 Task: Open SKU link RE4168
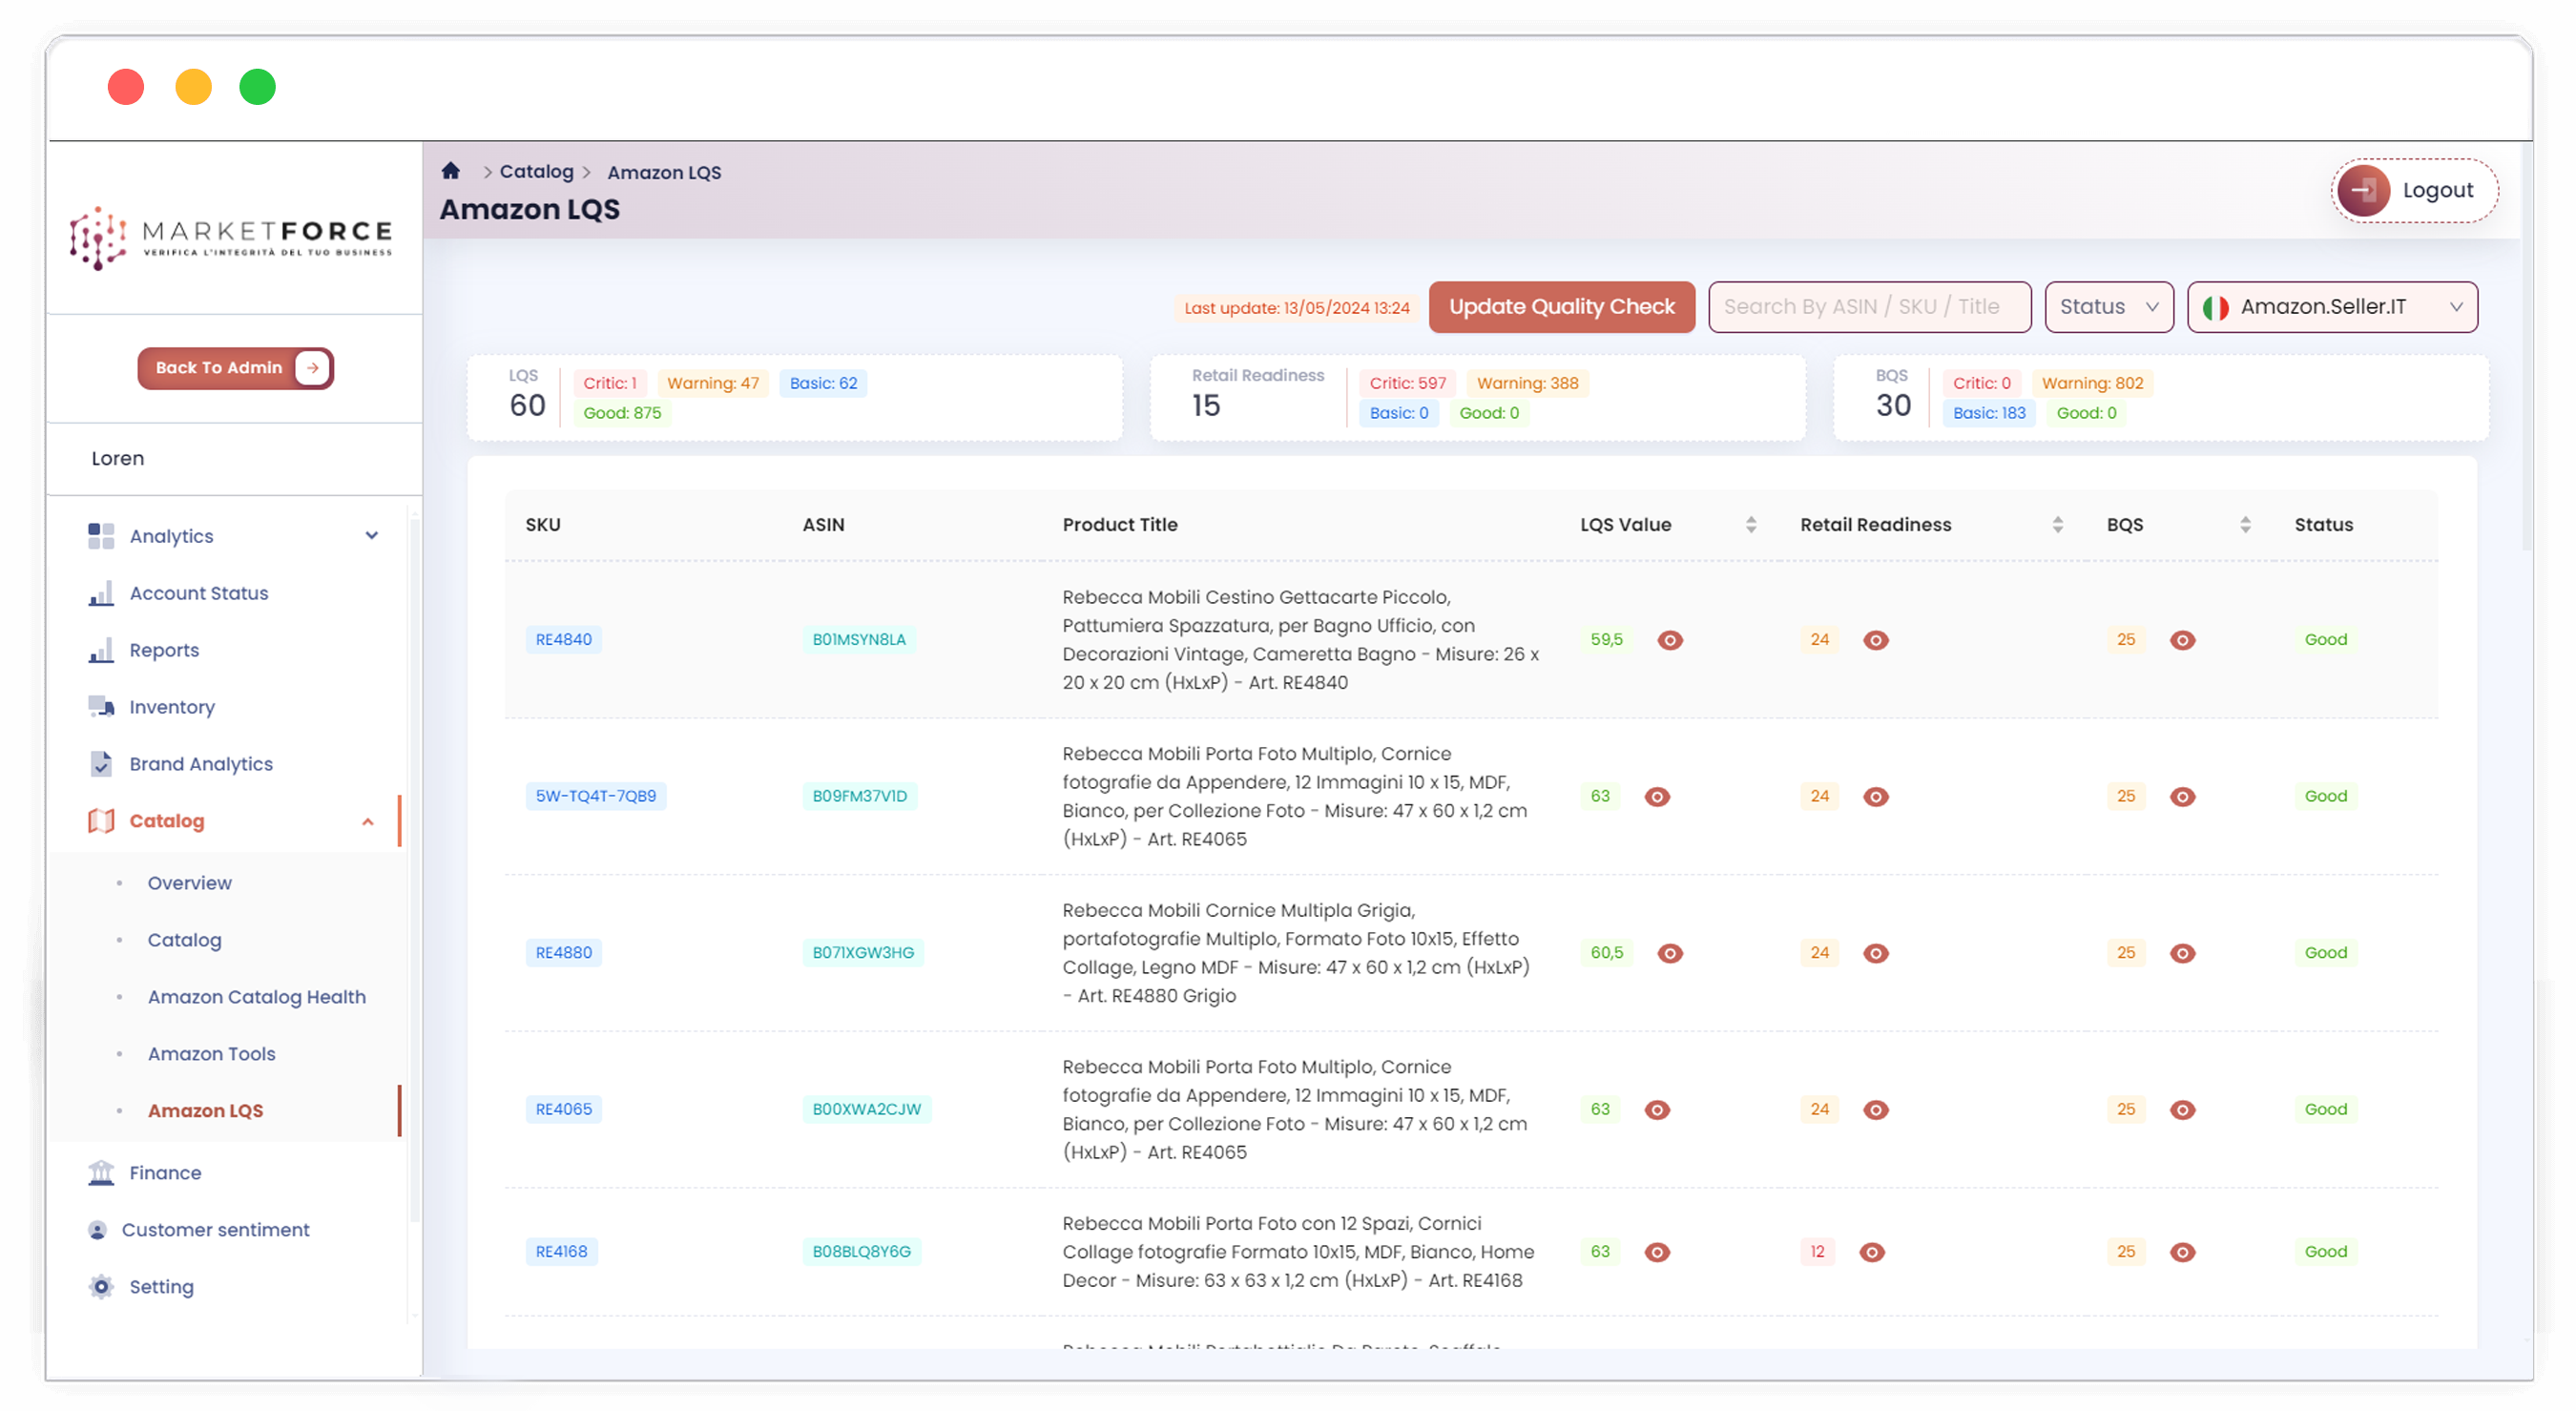pos(561,1252)
